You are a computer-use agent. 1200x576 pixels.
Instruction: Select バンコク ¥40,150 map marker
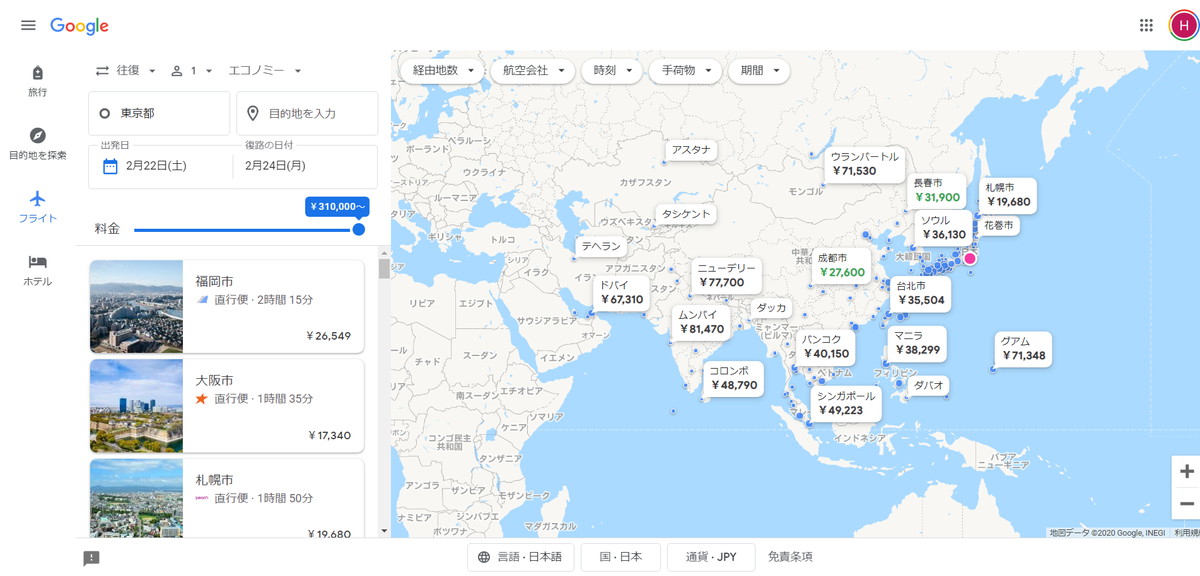tap(826, 346)
